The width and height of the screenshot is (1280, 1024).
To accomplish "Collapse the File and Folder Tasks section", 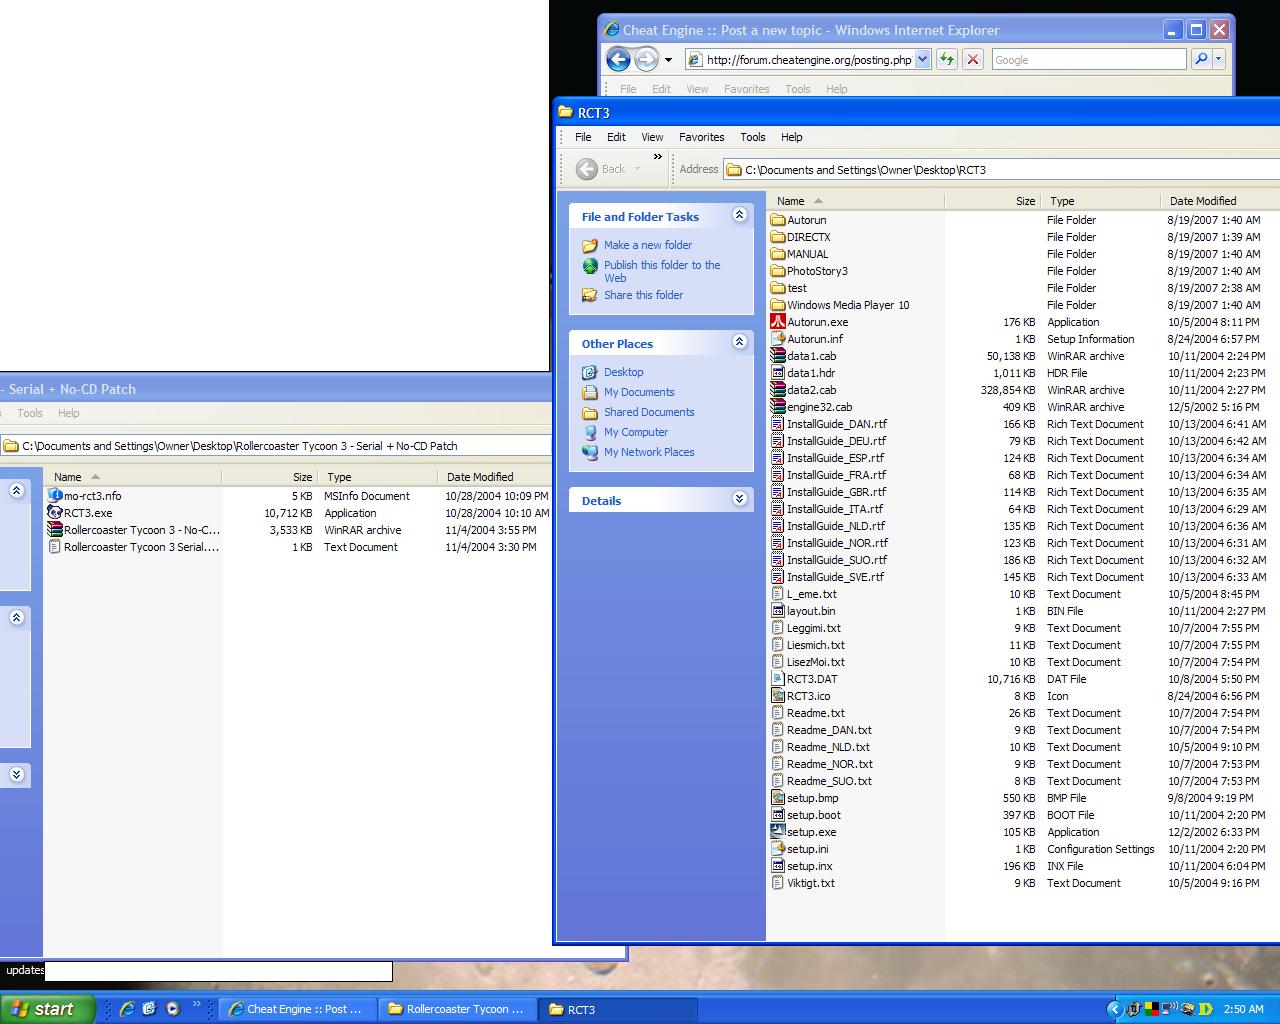I will [739, 215].
